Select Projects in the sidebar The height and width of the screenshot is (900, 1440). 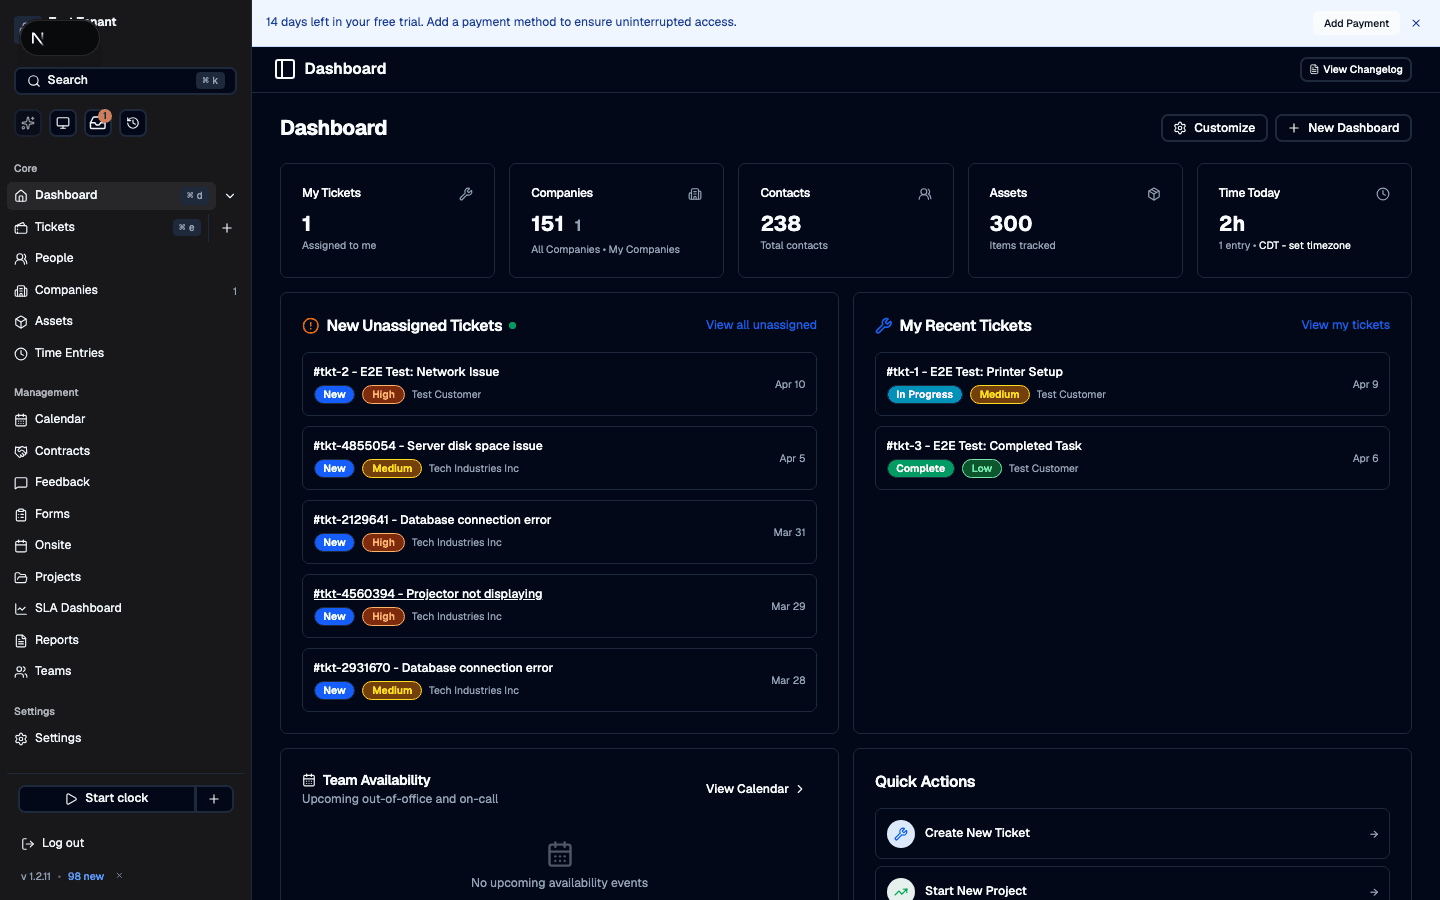point(57,576)
